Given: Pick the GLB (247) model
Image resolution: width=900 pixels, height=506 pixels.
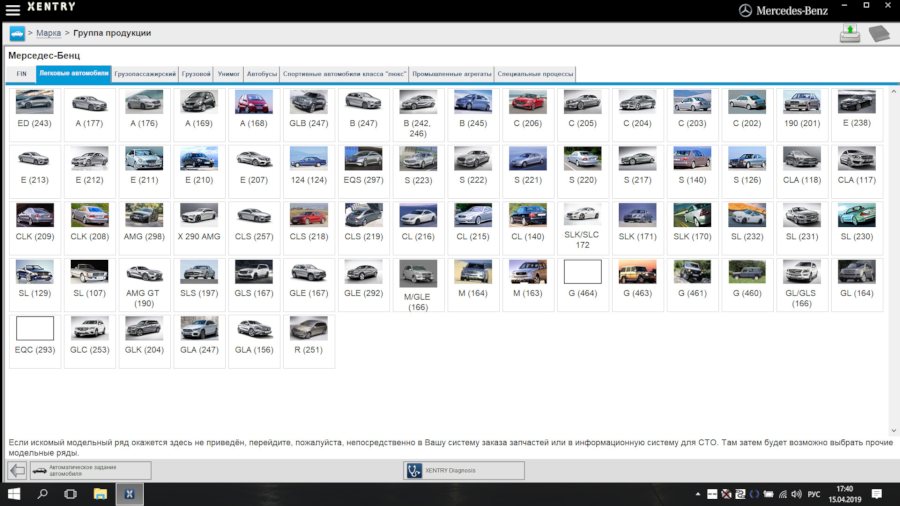Looking at the screenshot, I should point(308,114).
